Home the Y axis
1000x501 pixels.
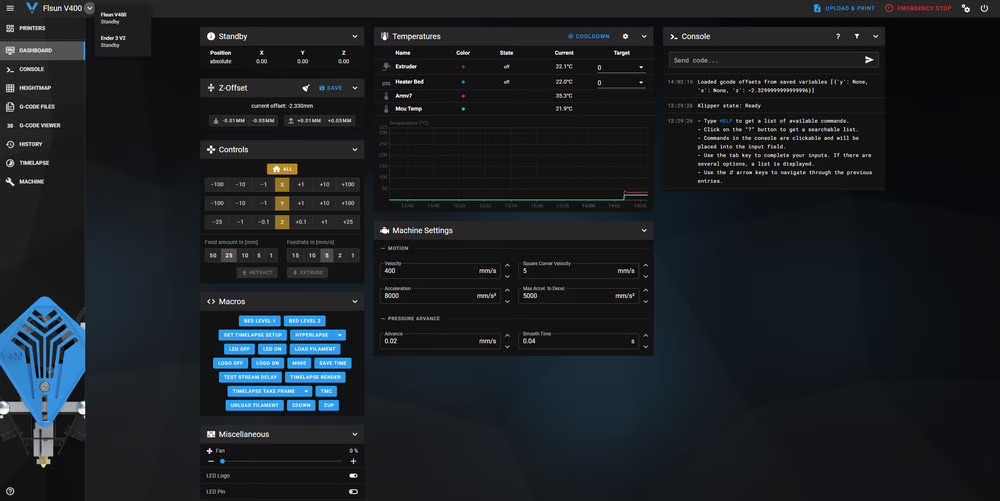pos(282,203)
